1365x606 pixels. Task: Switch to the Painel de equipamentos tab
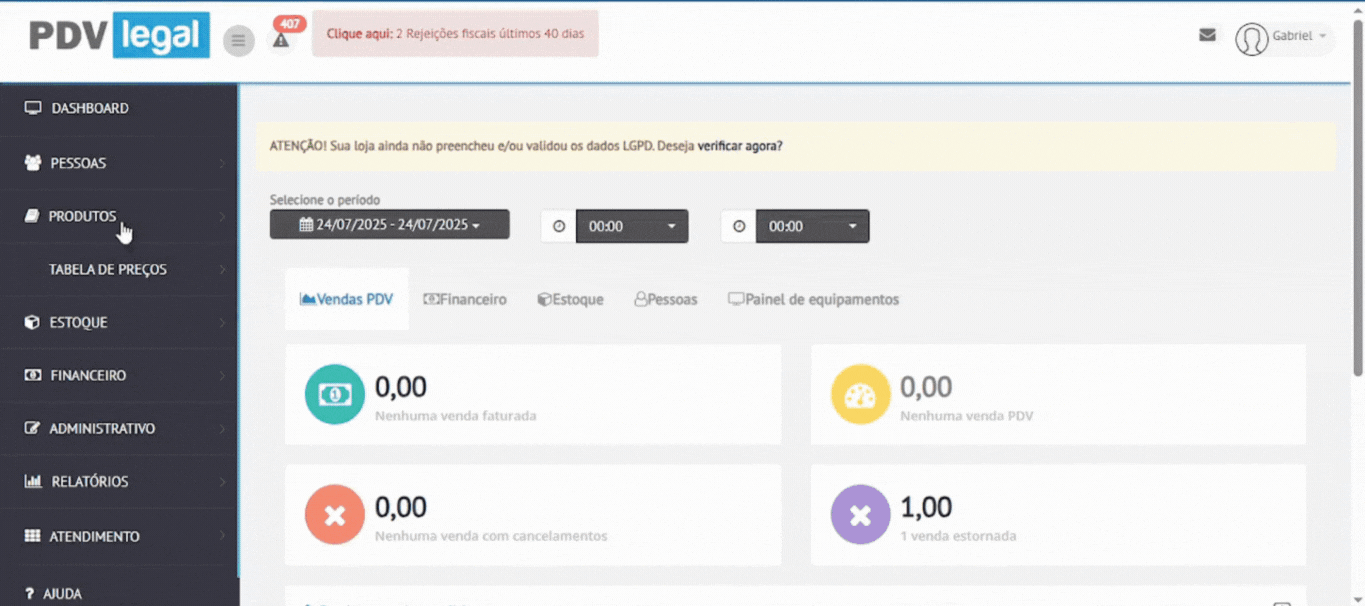pos(813,299)
